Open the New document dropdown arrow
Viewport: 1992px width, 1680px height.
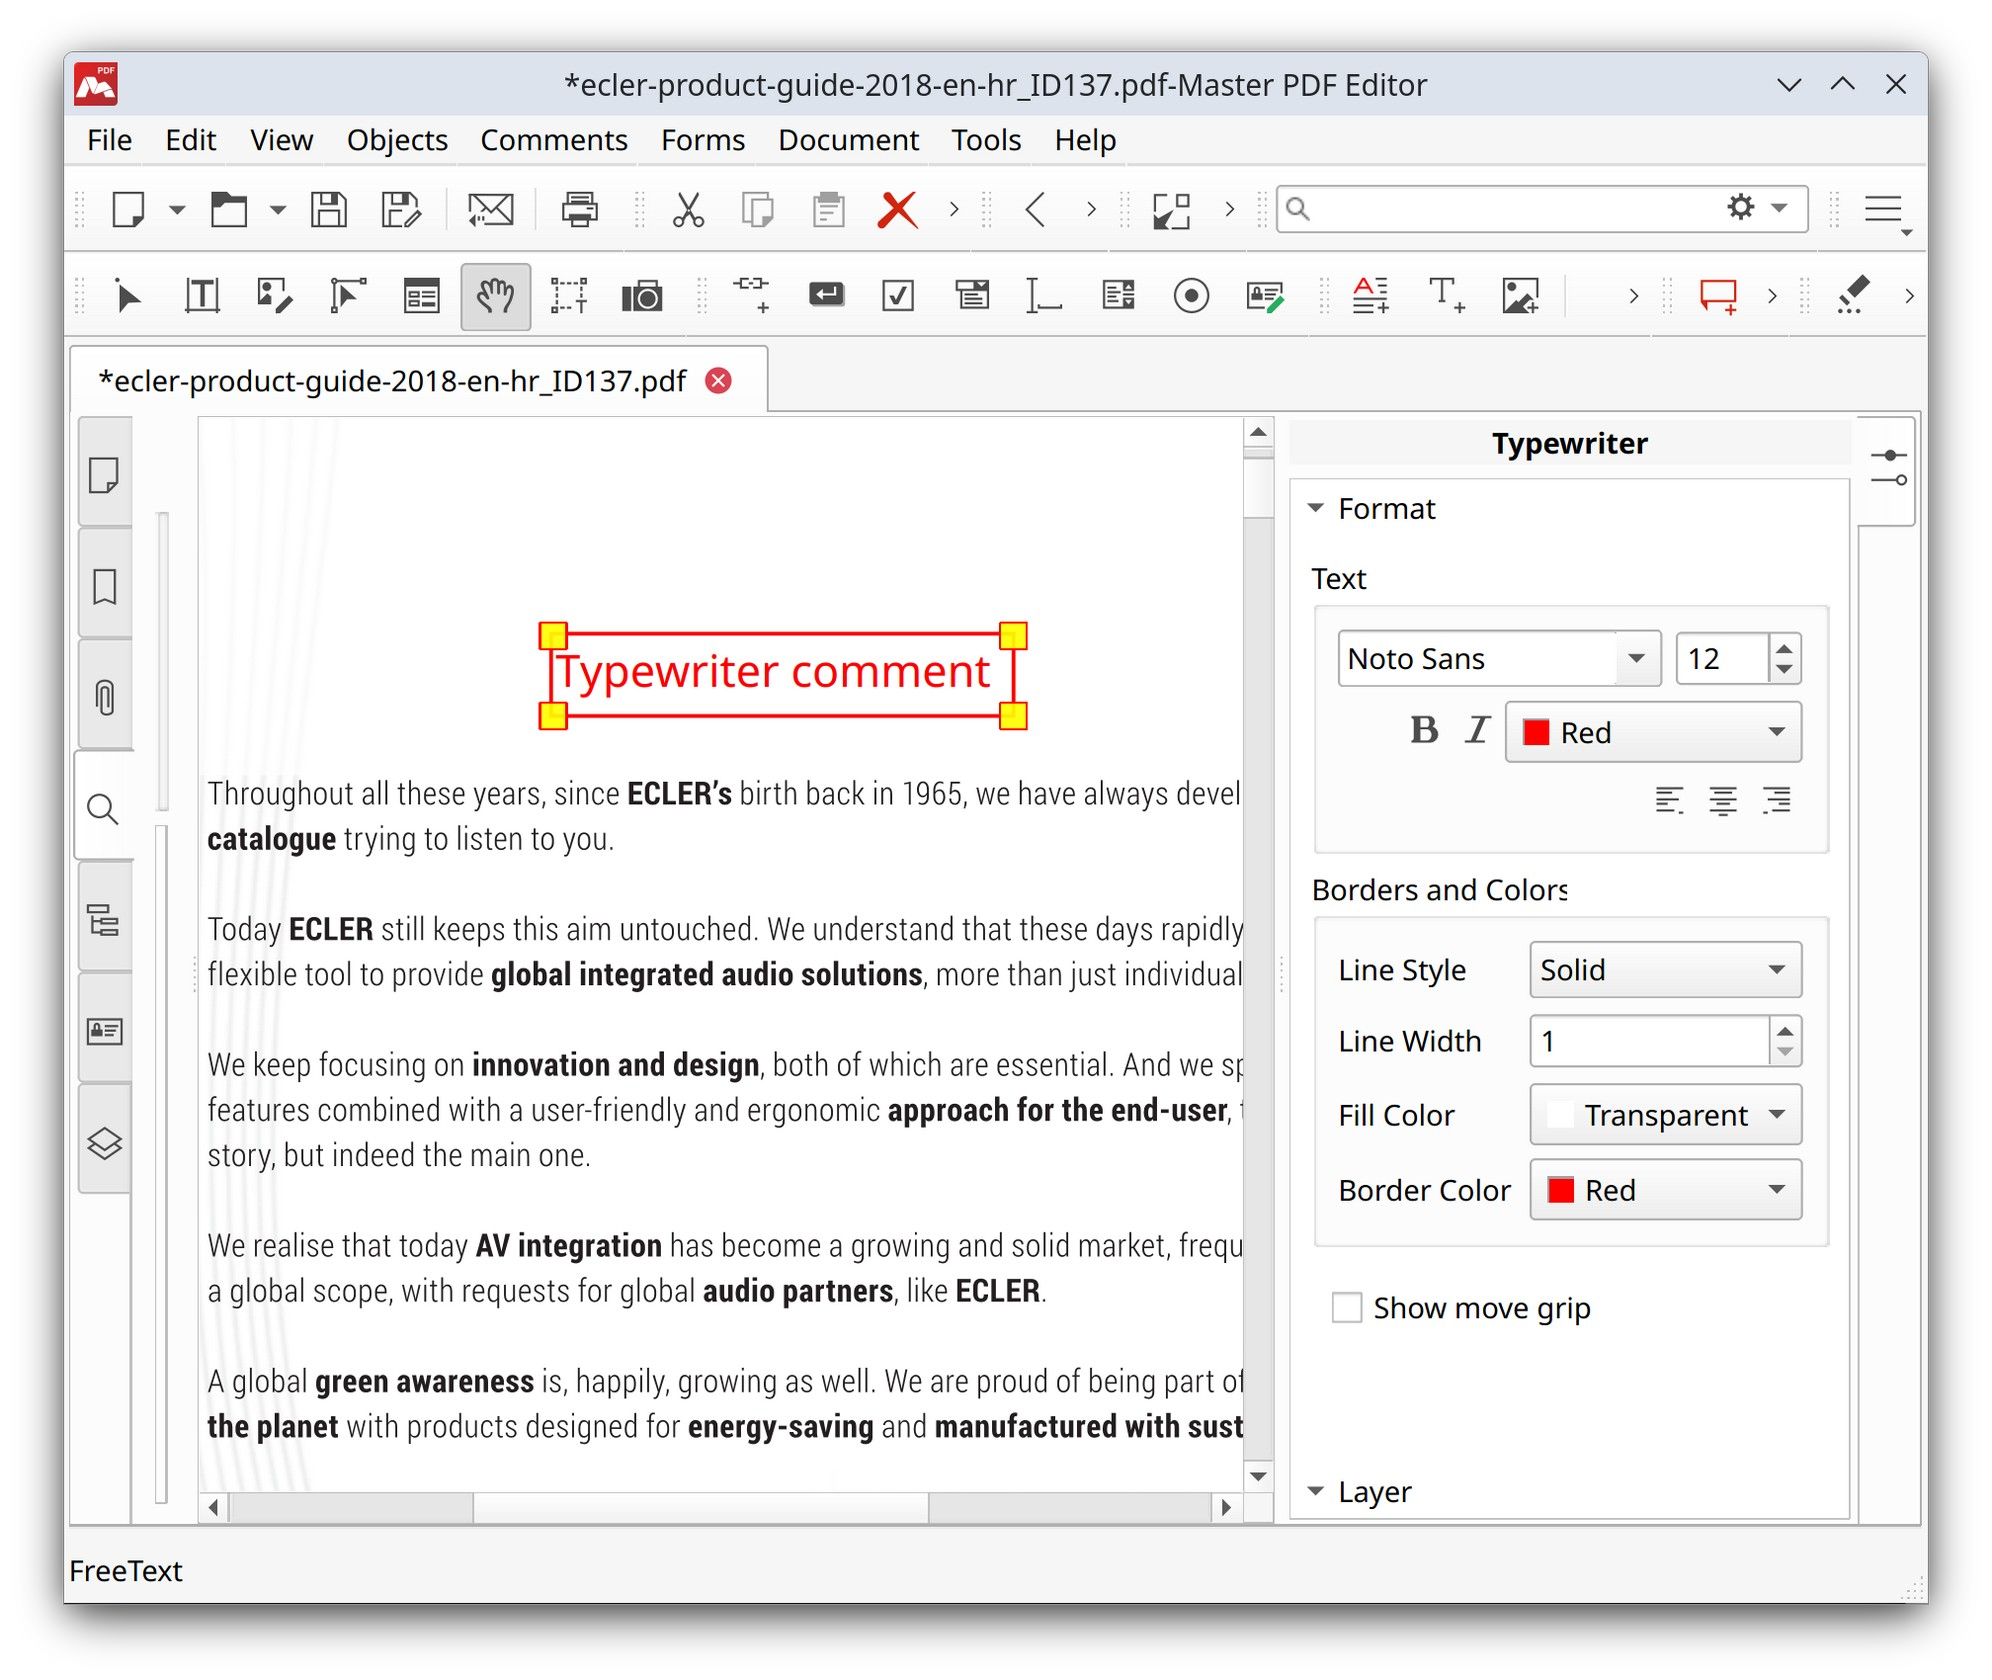click(177, 210)
